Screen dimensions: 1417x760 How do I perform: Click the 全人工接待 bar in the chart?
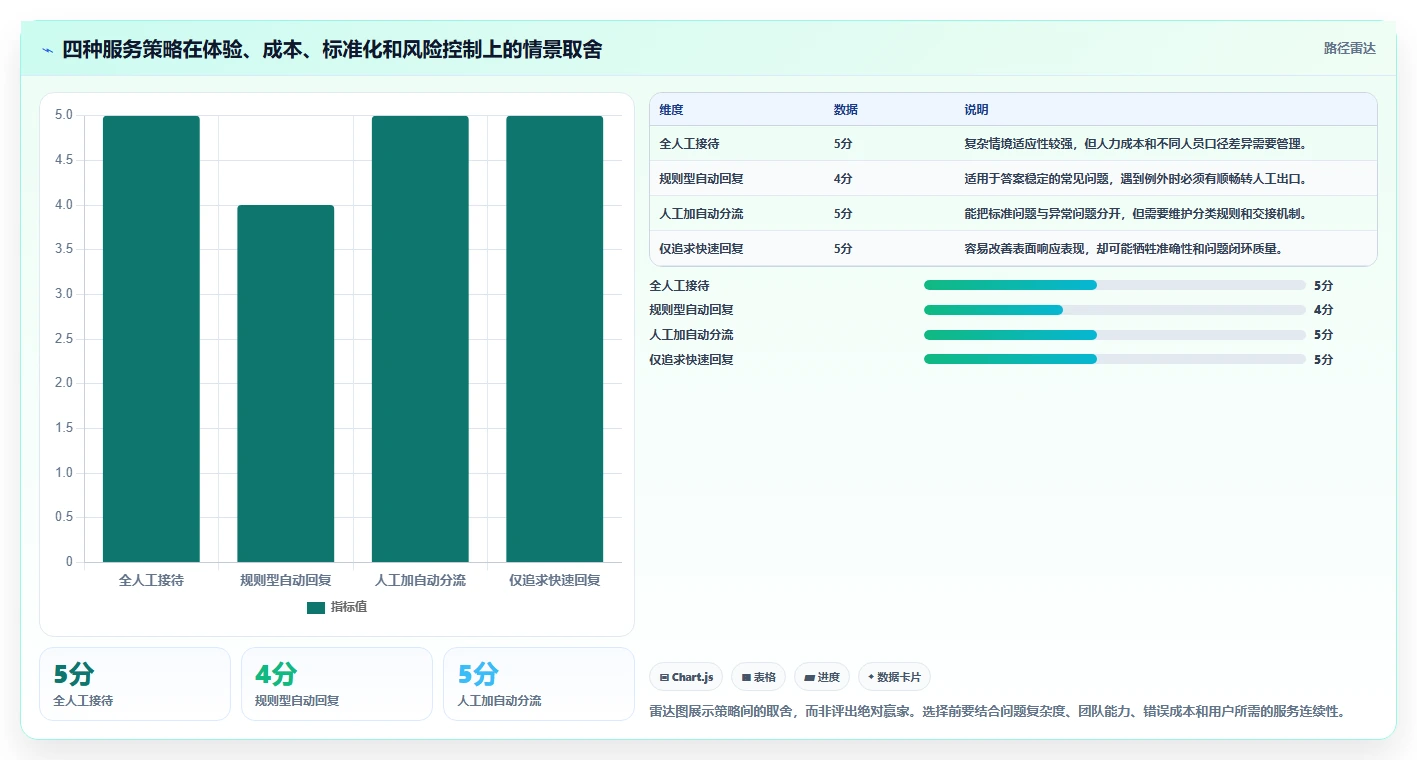point(151,339)
